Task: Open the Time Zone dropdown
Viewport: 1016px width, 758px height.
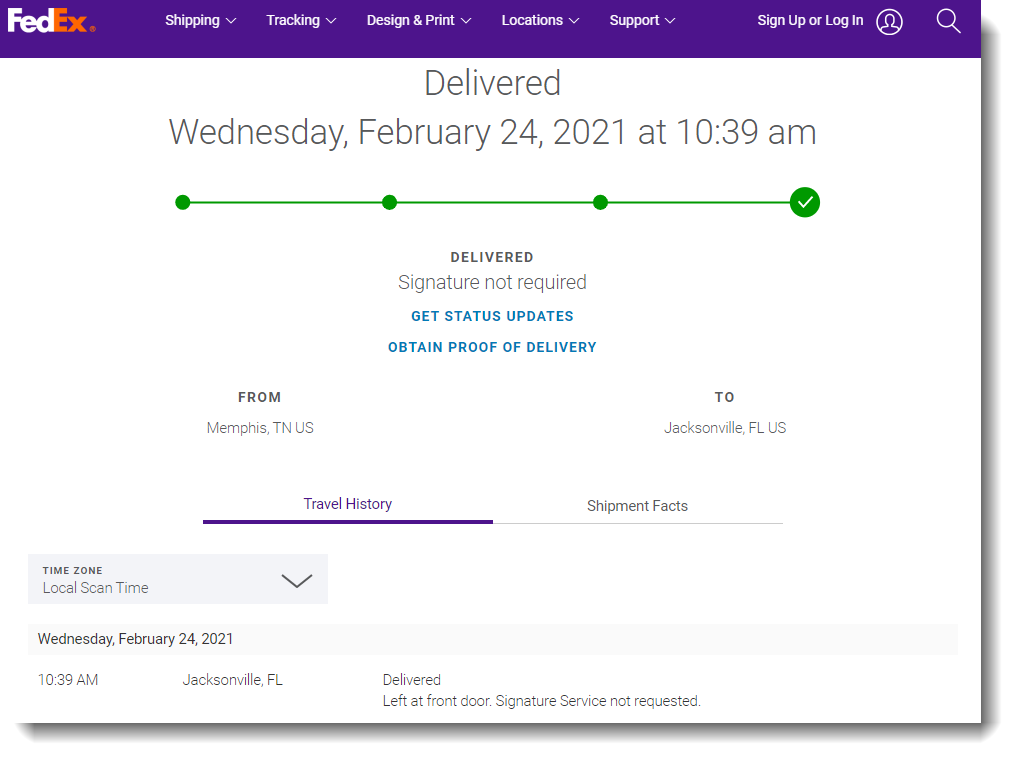Action: point(178,580)
